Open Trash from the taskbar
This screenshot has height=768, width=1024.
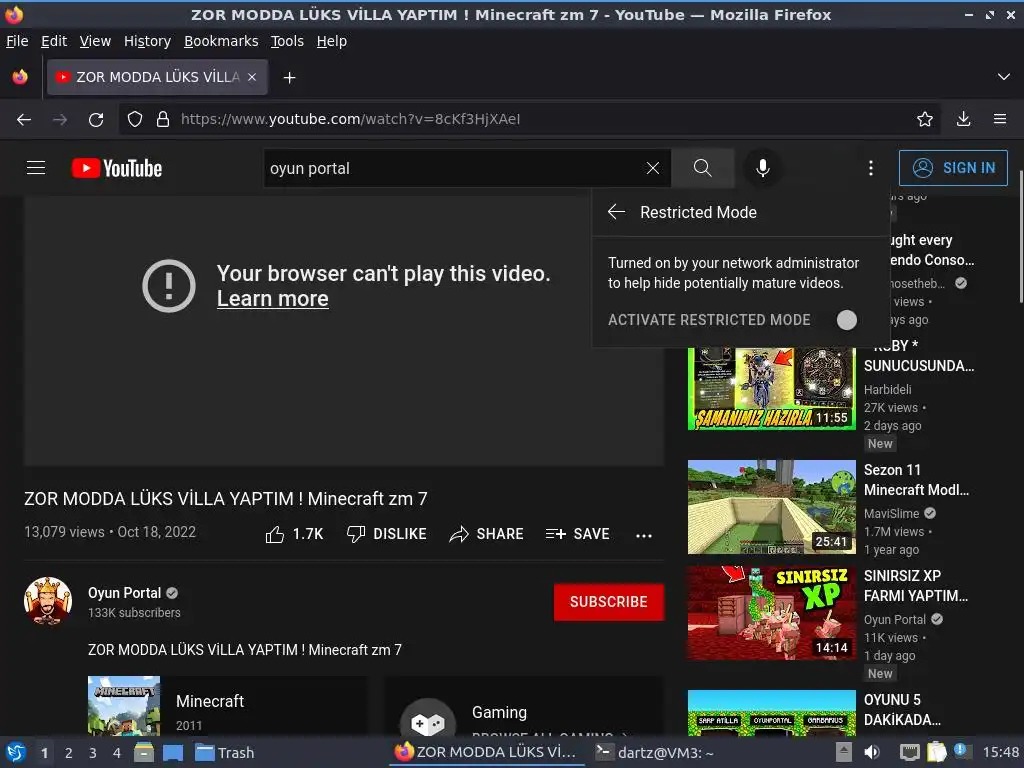225,752
